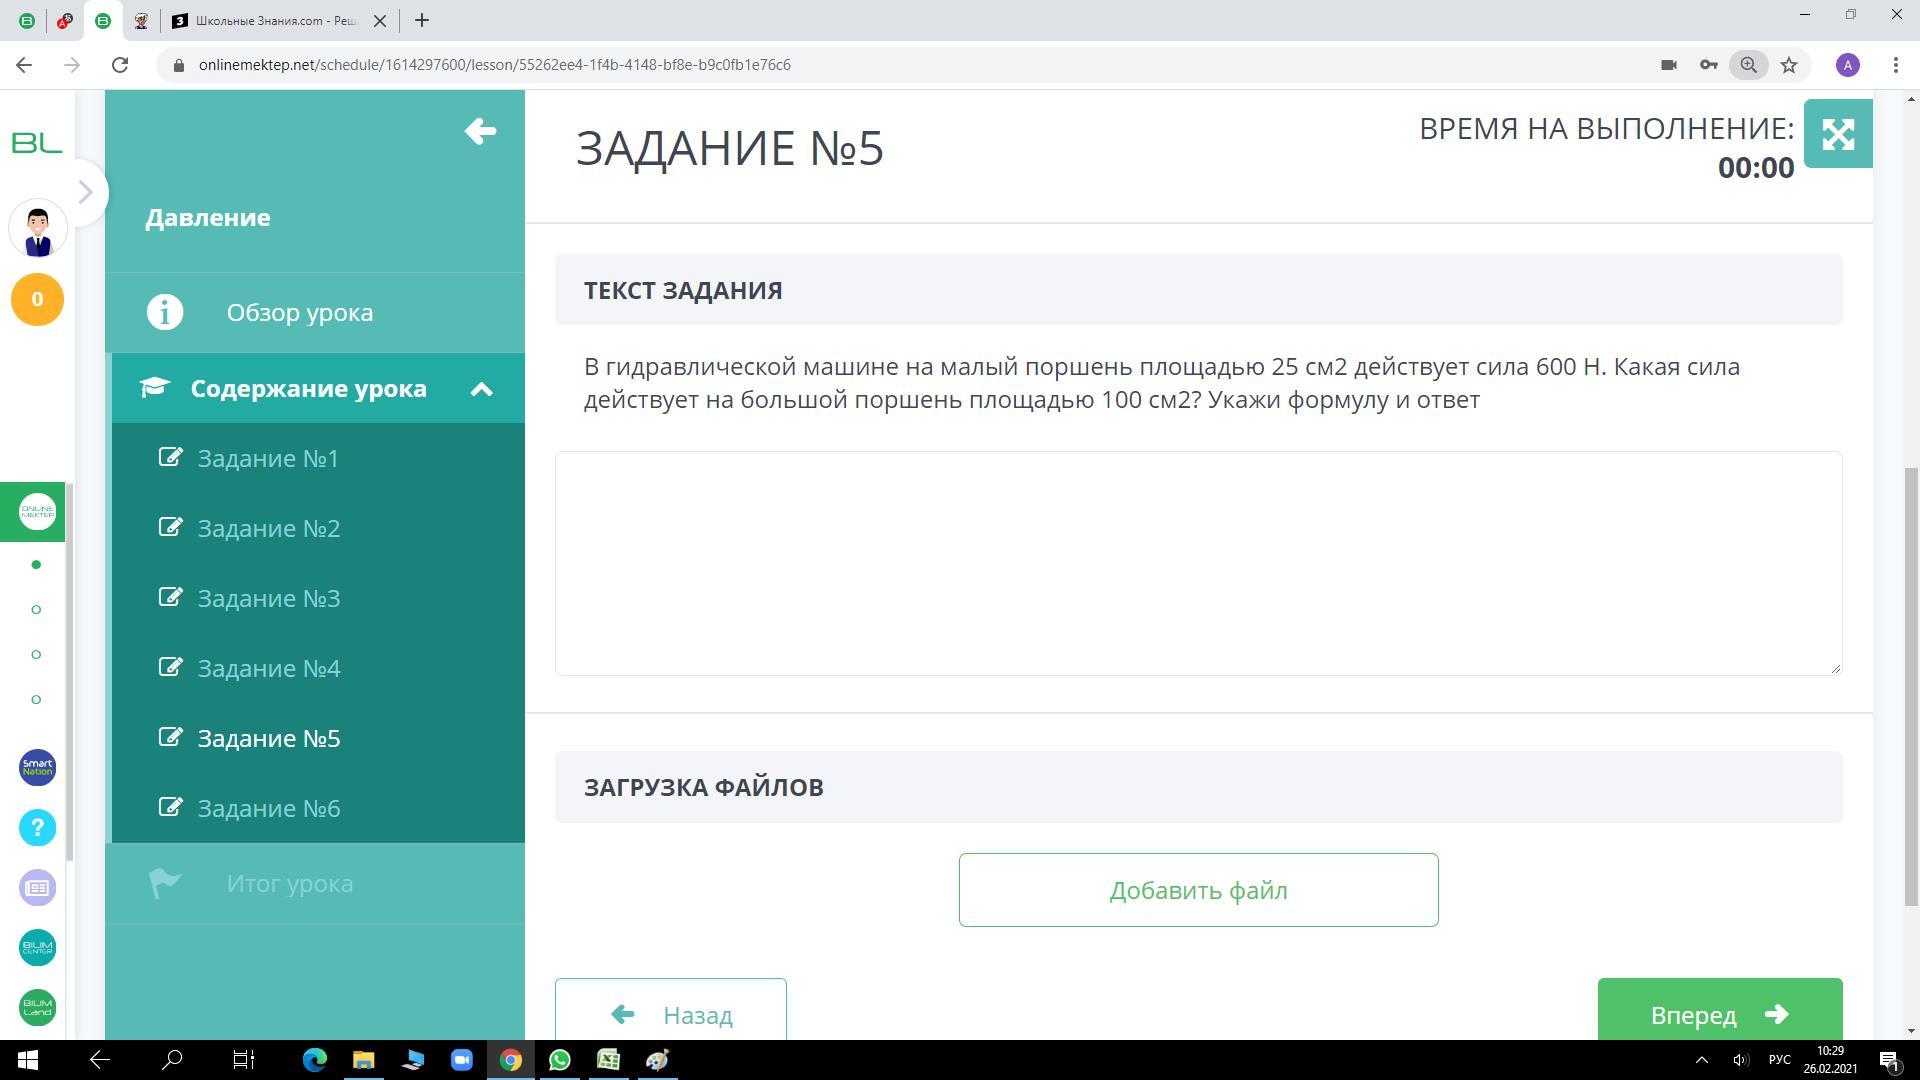
Task: Show hidden system tray icons
Action: [1701, 1060]
